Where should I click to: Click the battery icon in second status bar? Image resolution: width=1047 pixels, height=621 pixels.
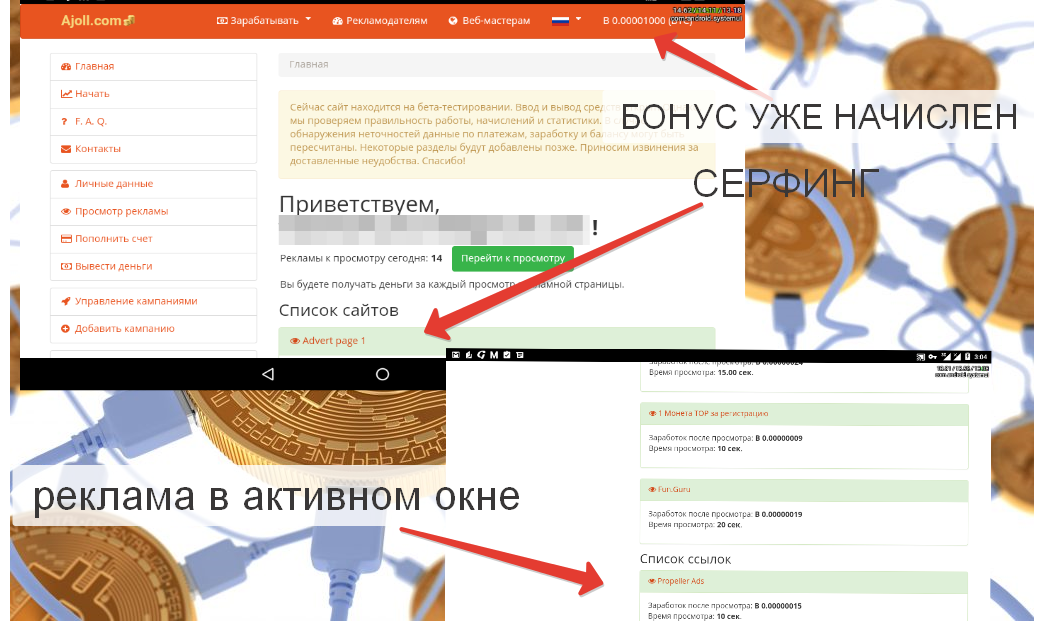point(968,357)
